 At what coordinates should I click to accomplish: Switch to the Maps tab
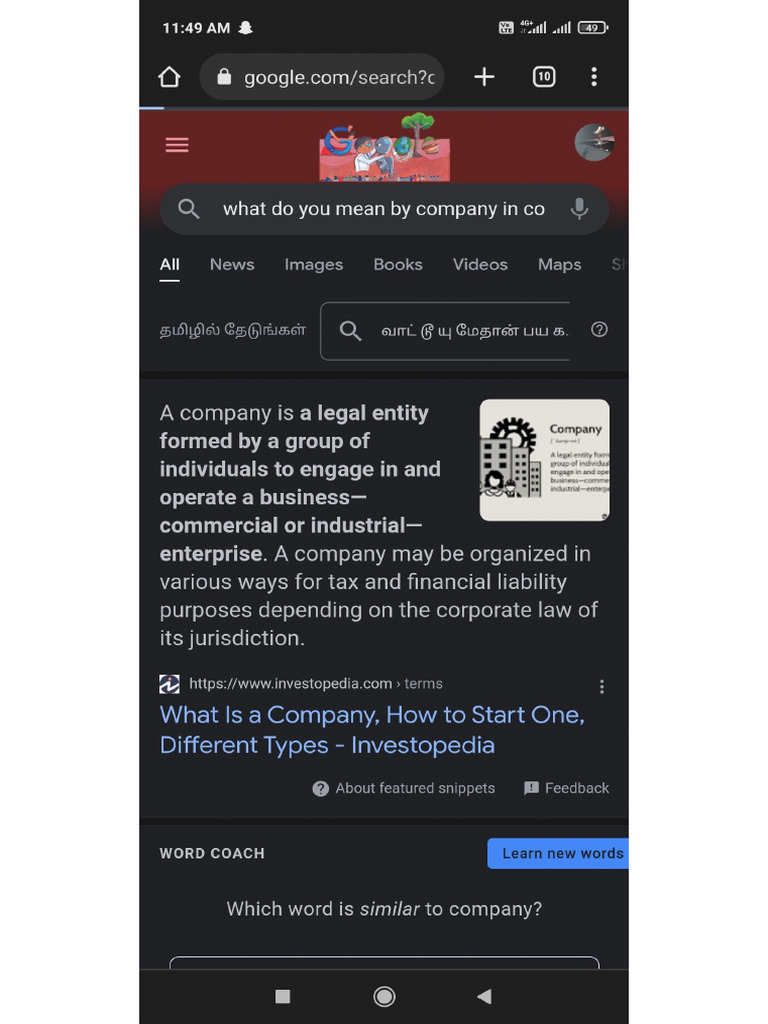560,264
